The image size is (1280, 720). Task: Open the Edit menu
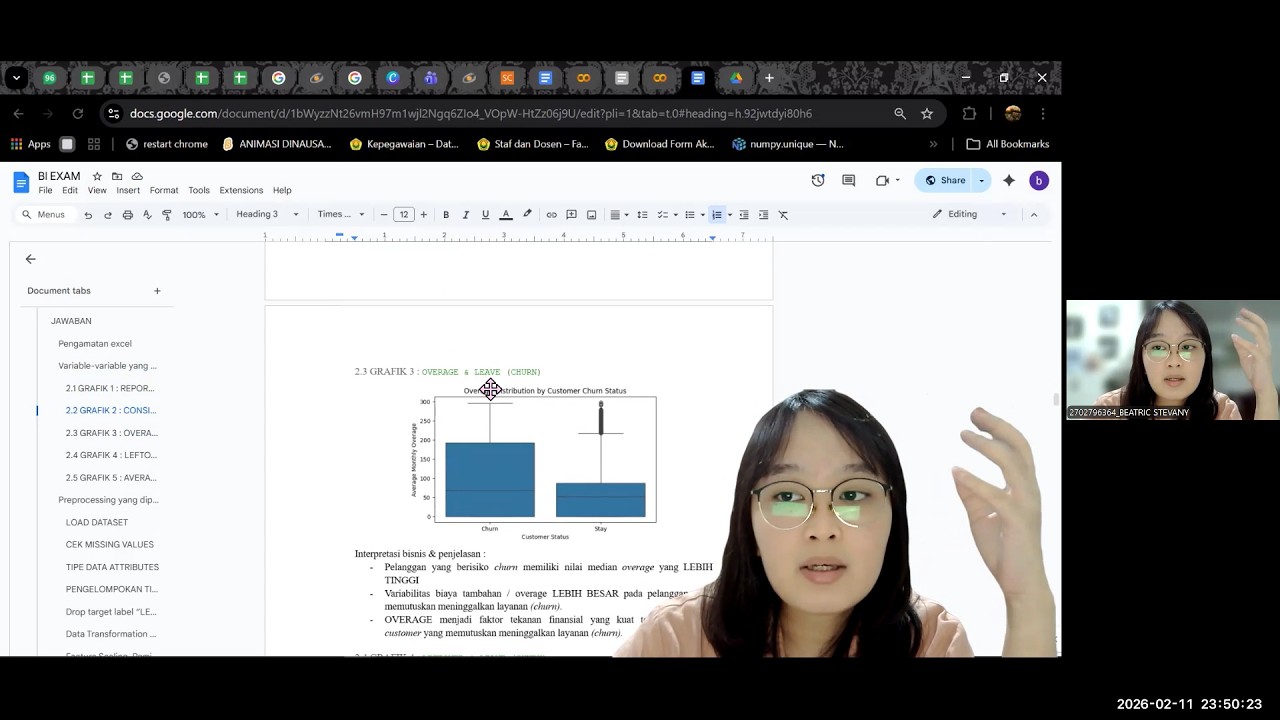click(70, 190)
